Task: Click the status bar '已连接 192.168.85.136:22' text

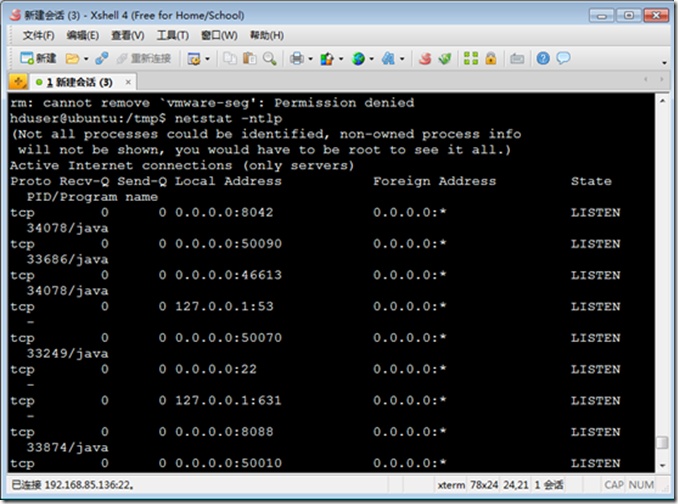Action: (x=72, y=485)
